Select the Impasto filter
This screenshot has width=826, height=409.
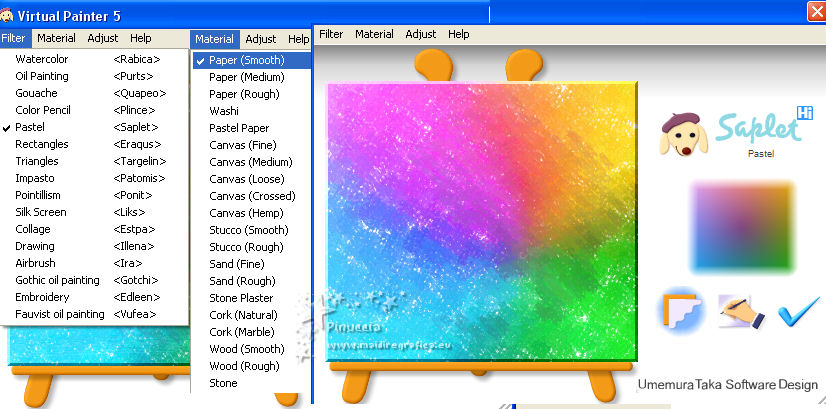pyautogui.click(x=94, y=178)
